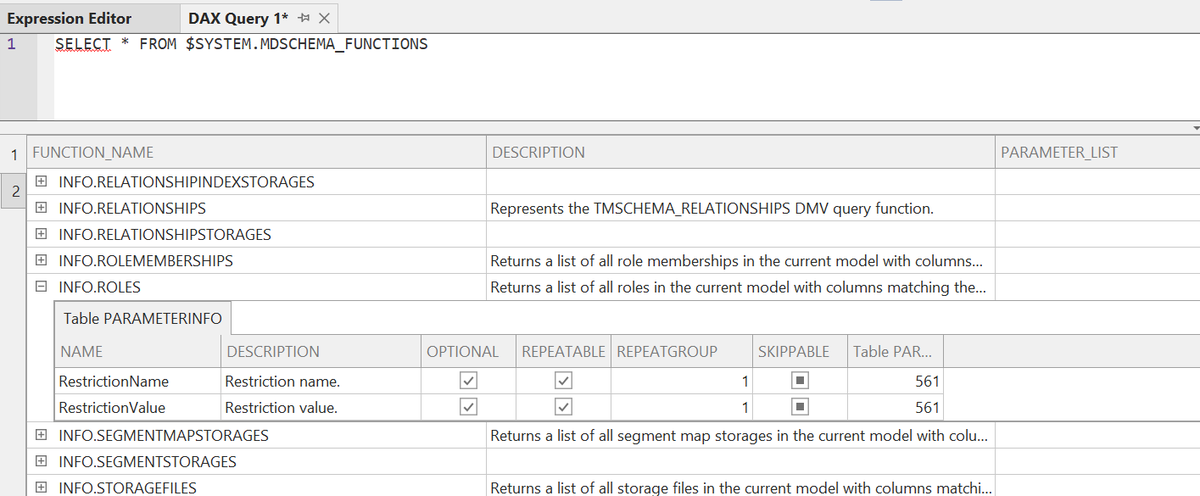Toggle SKIPPABLE checkbox for RestrictionValue
Screen dimensions: 1200x496
pos(800,407)
